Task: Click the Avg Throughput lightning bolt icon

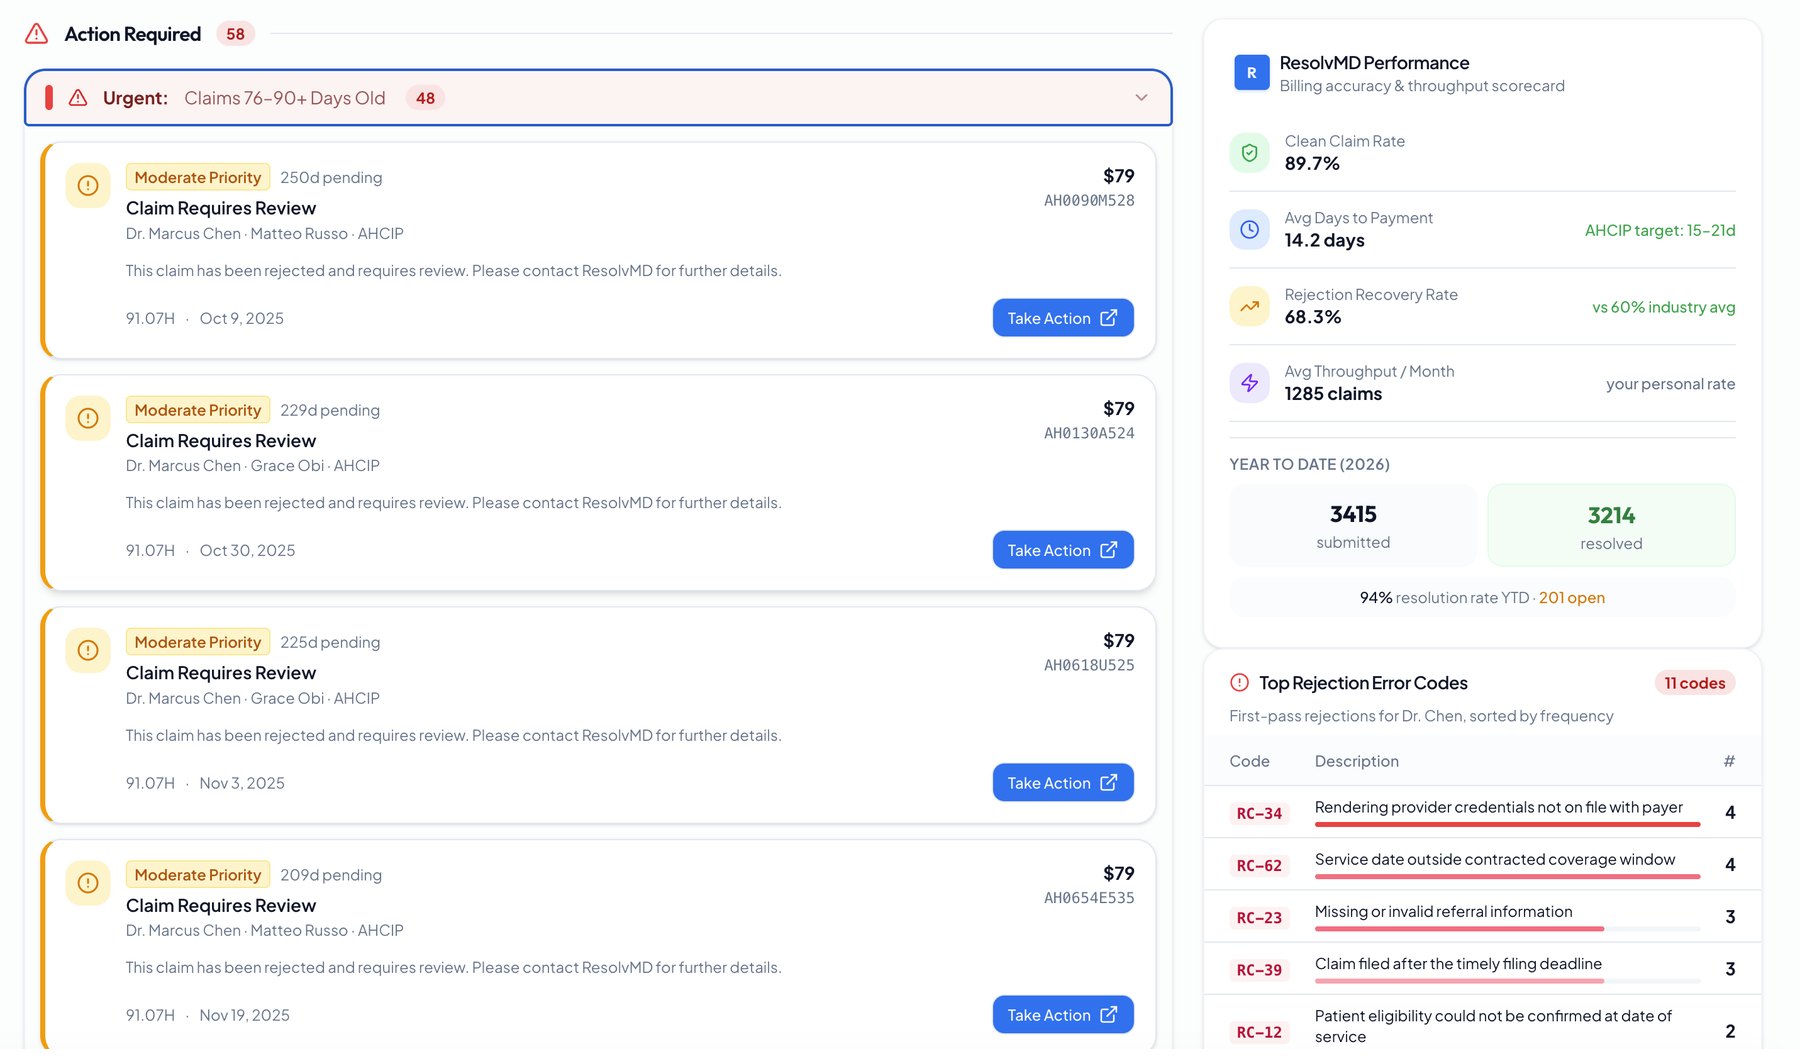Action: (1250, 383)
